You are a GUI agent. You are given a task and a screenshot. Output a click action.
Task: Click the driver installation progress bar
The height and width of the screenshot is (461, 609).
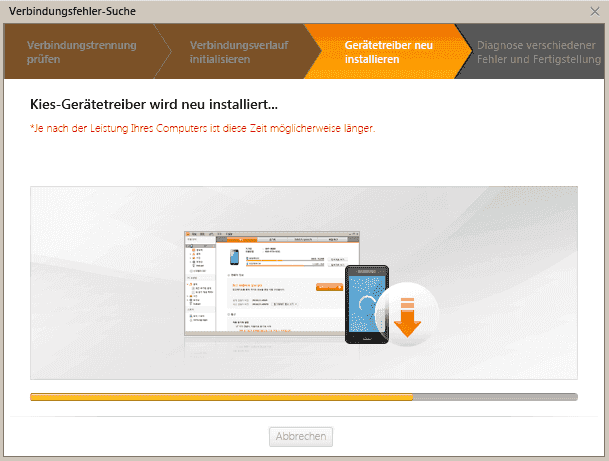click(x=304, y=397)
